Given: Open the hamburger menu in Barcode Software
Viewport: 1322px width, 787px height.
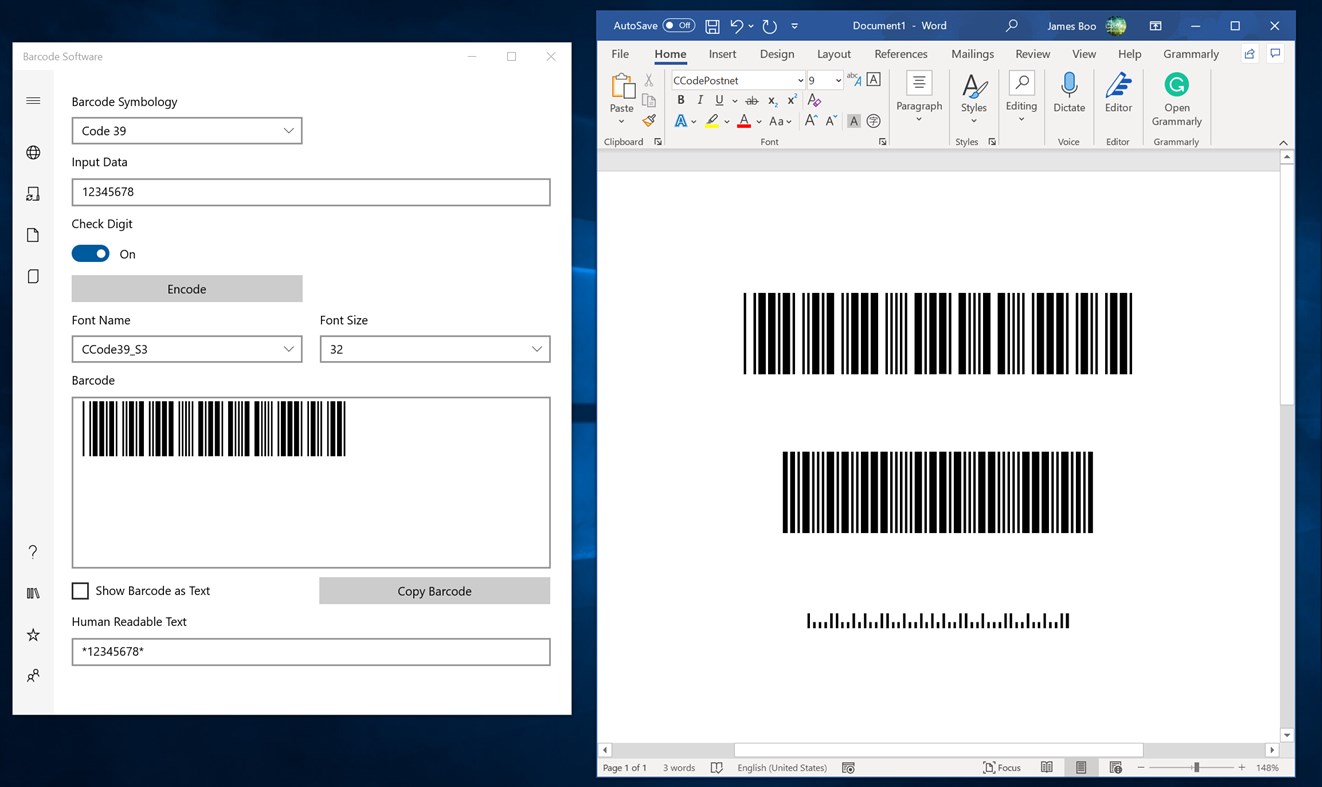Looking at the screenshot, I should click(33, 100).
